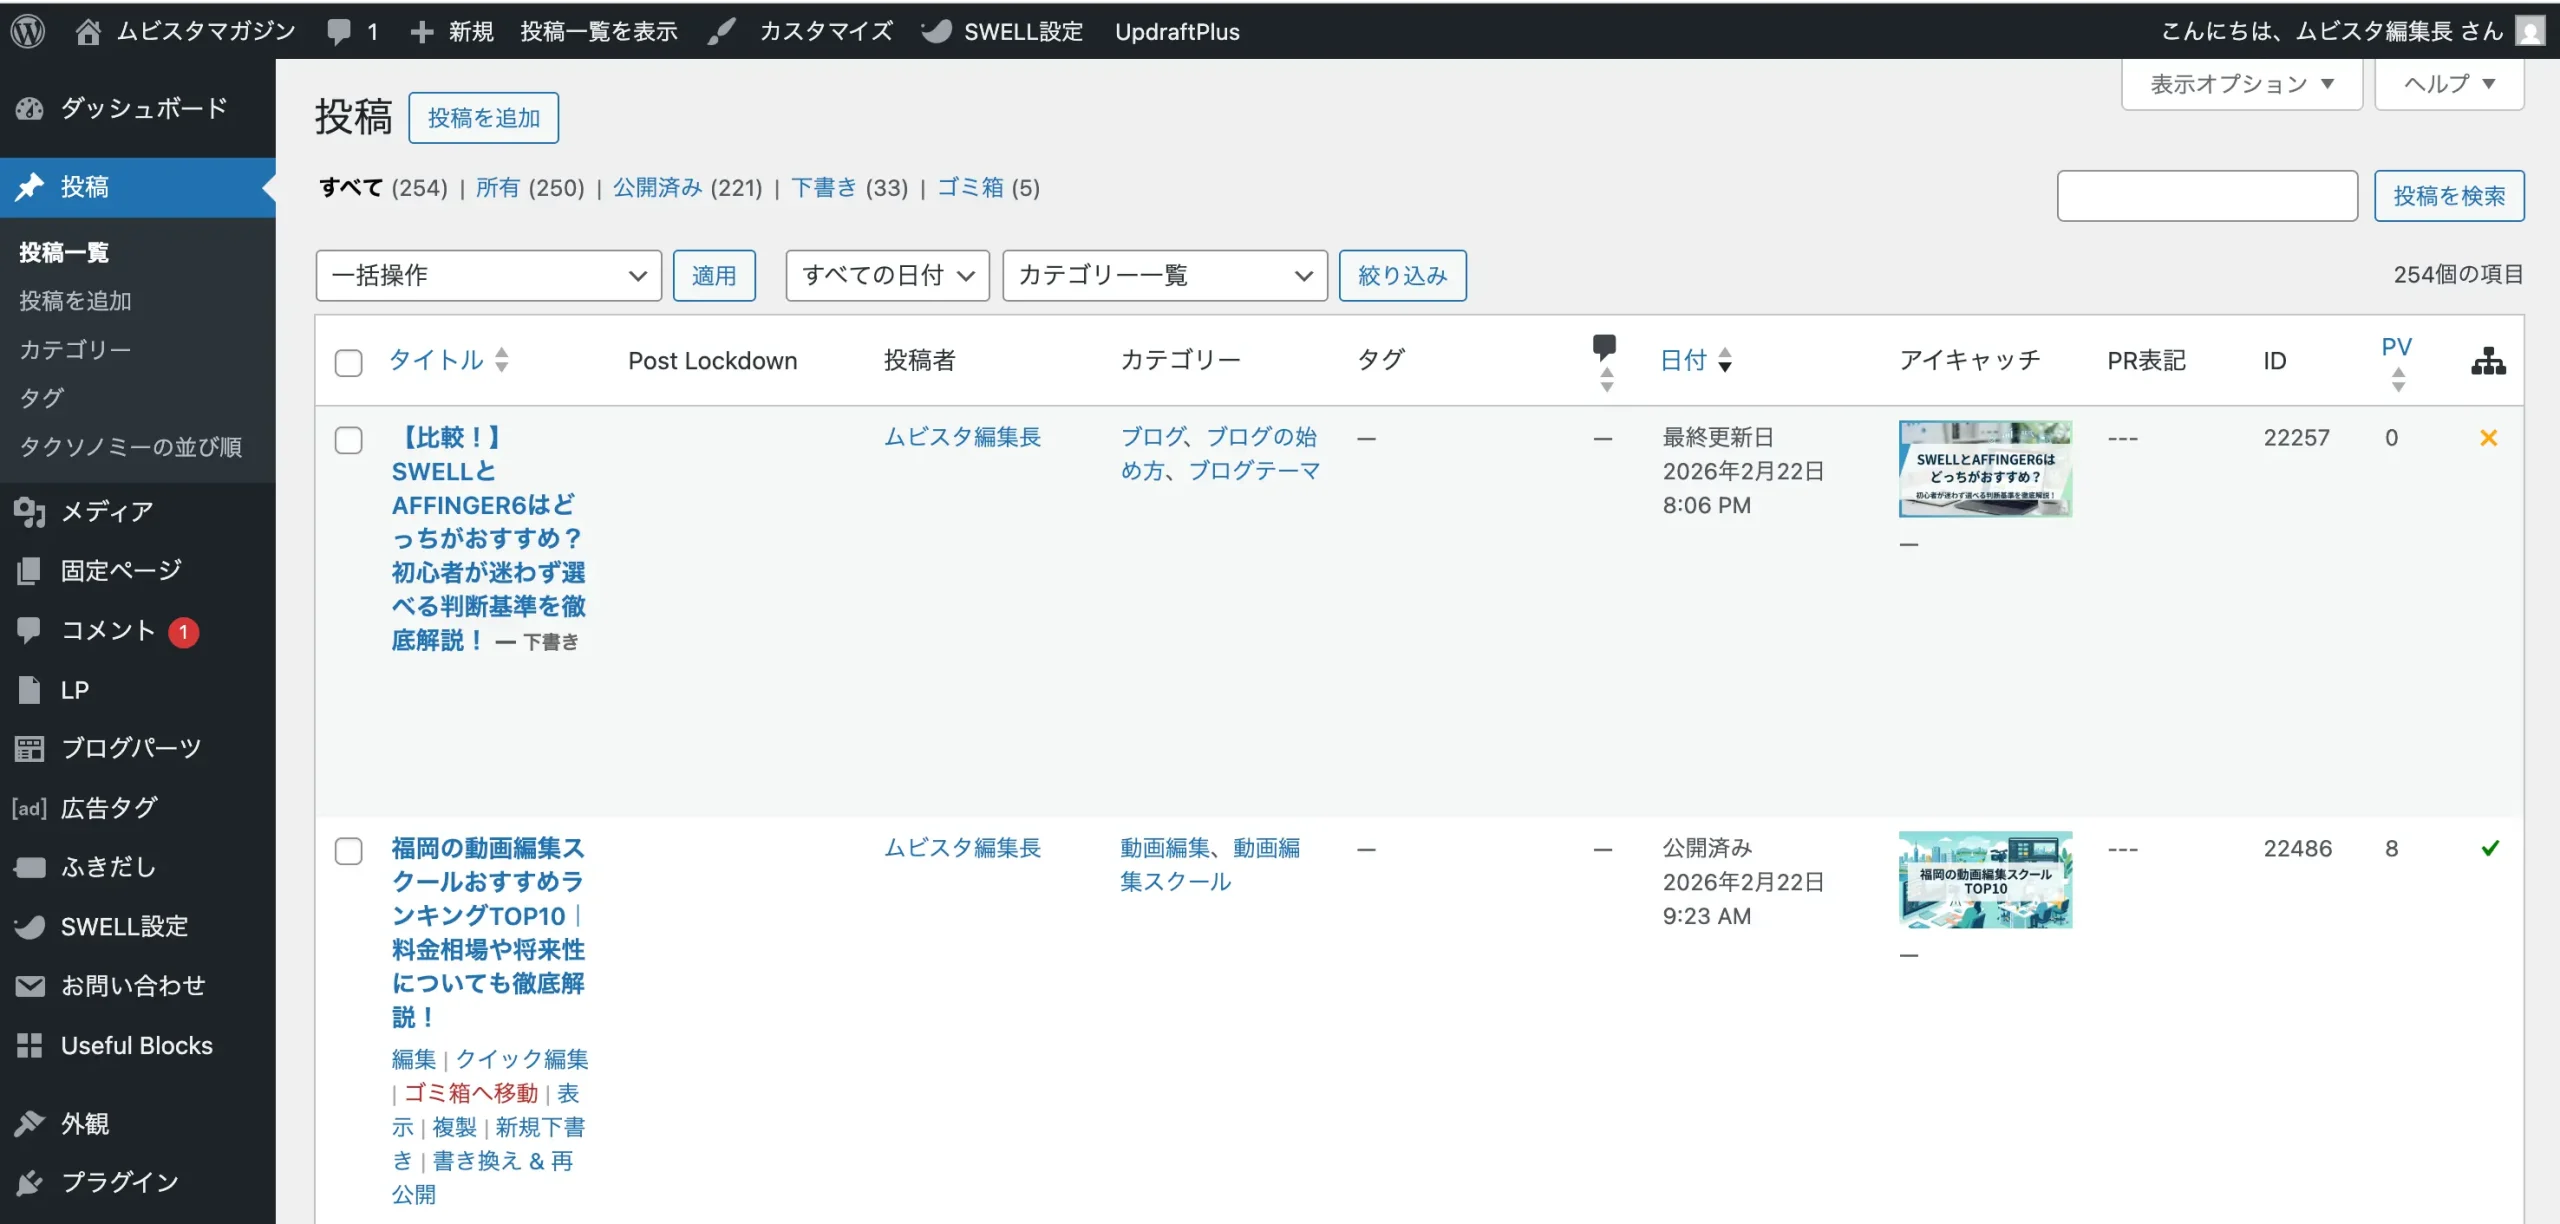Screen dimensions: 2560x1224
Task: Open the カテゴリー一覧 dropdown
Action: point(1164,275)
